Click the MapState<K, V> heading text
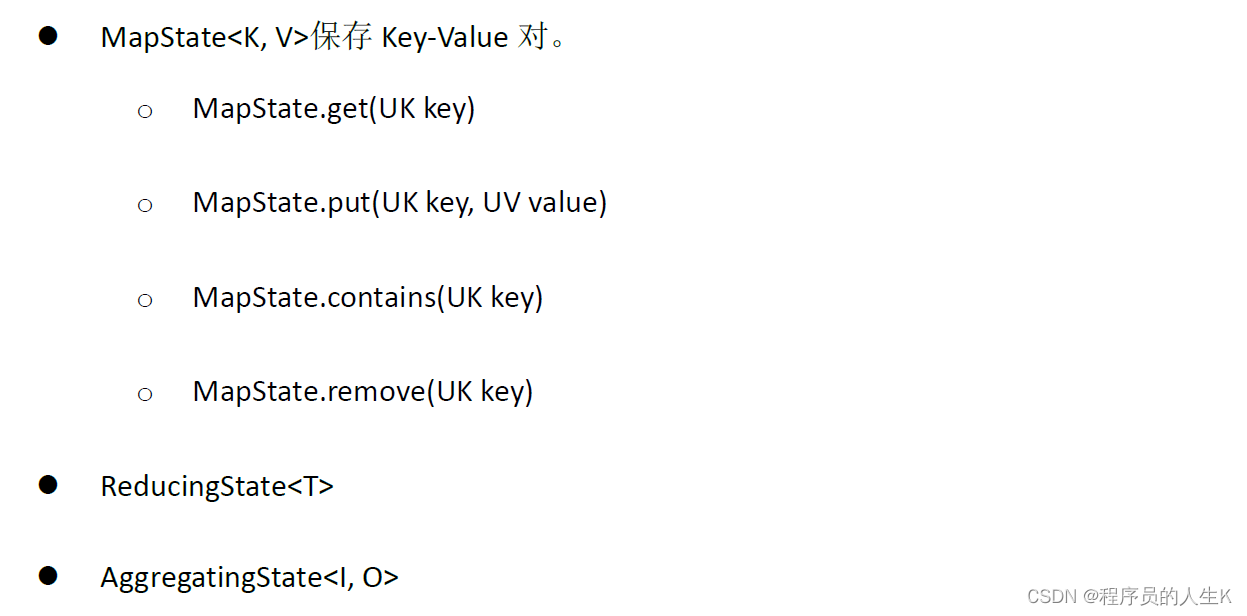The image size is (1247, 616). click(x=205, y=38)
